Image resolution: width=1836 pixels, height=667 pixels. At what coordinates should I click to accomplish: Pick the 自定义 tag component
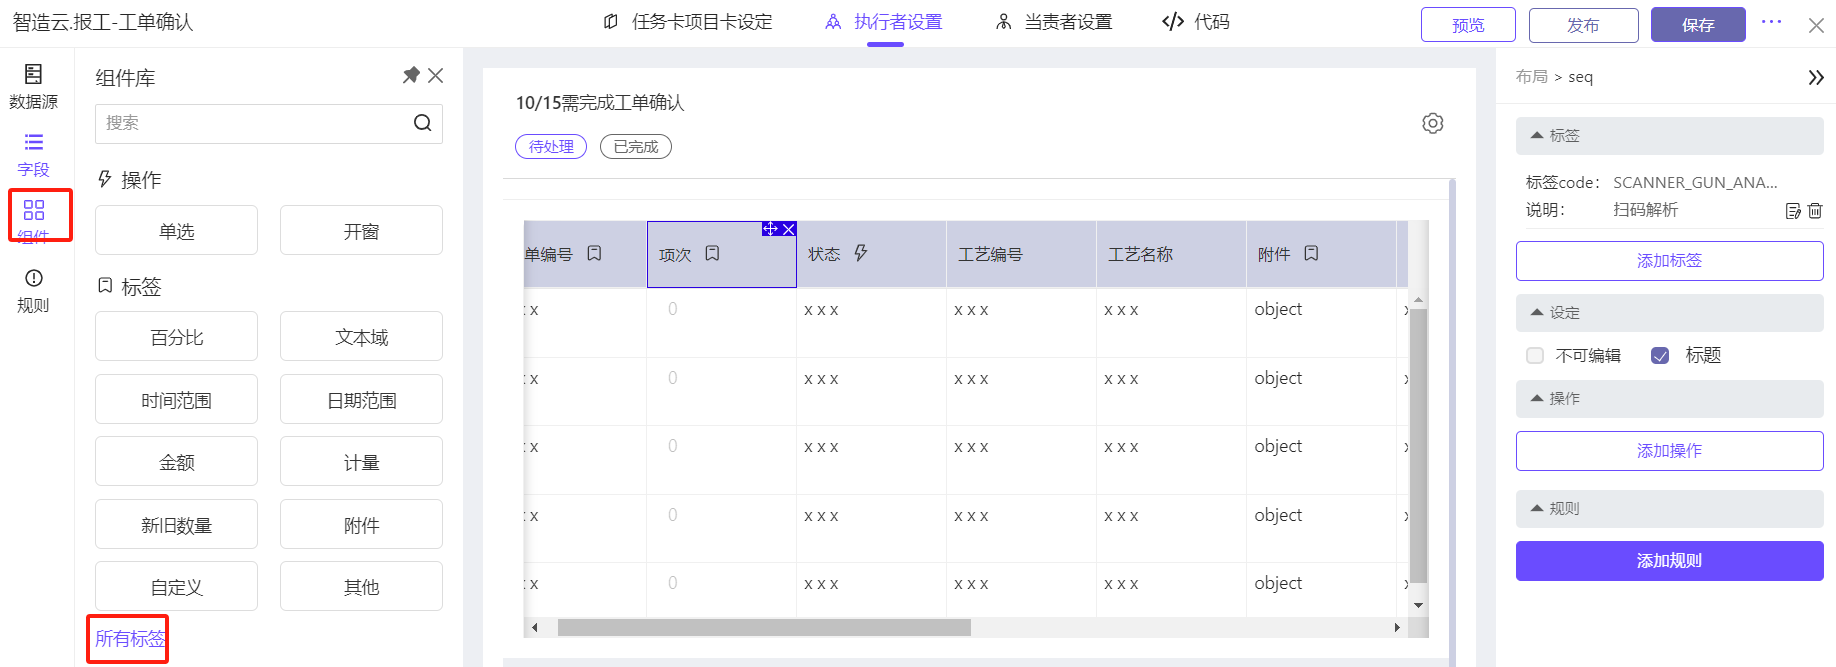coord(177,587)
